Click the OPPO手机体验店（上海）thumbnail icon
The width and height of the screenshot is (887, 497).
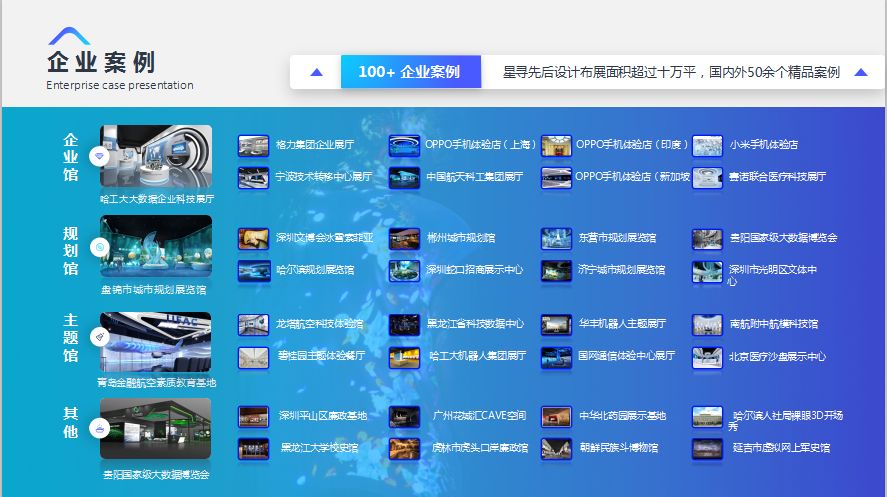tap(404, 145)
